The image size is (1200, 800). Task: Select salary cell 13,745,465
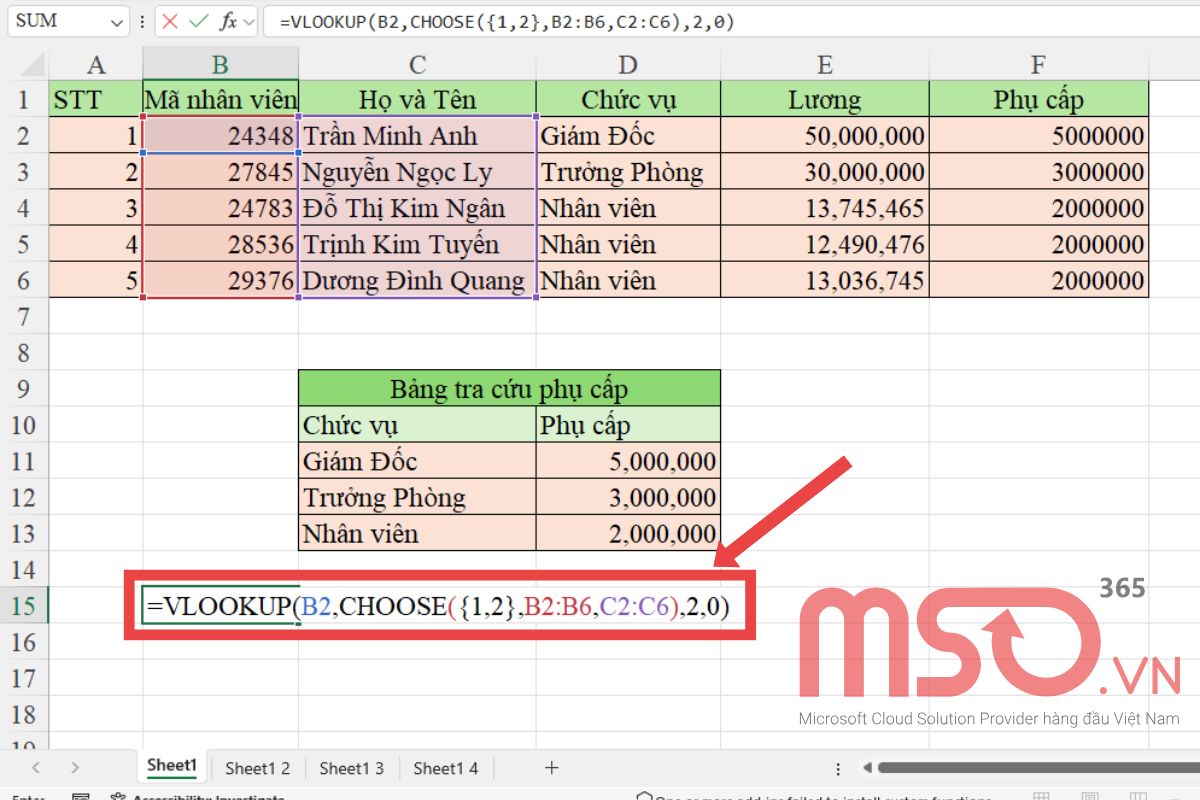click(x=825, y=208)
